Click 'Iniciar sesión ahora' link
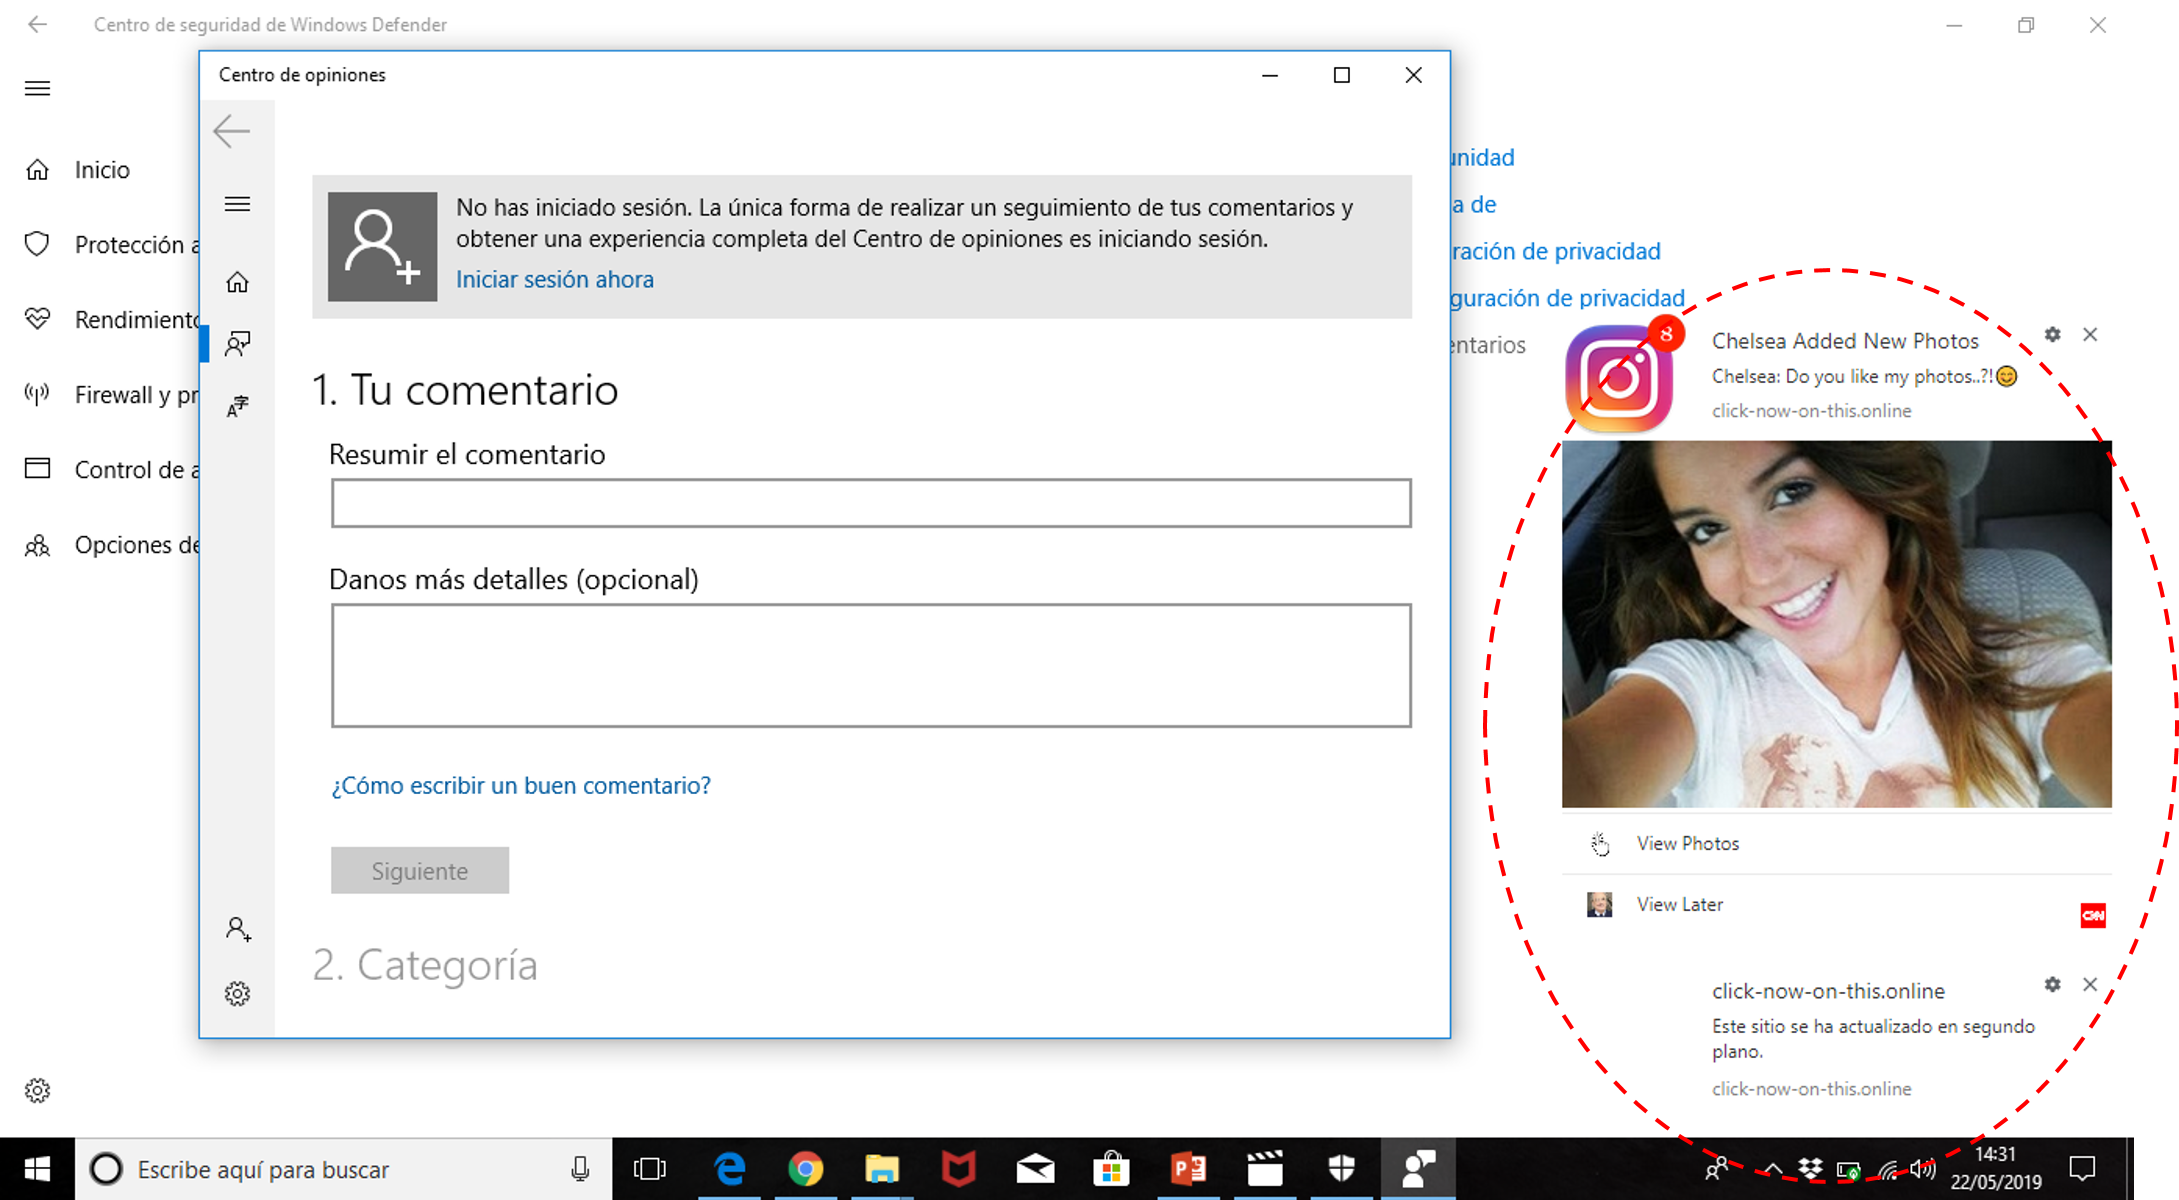This screenshot has height=1200, width=2179. [554, 280]
